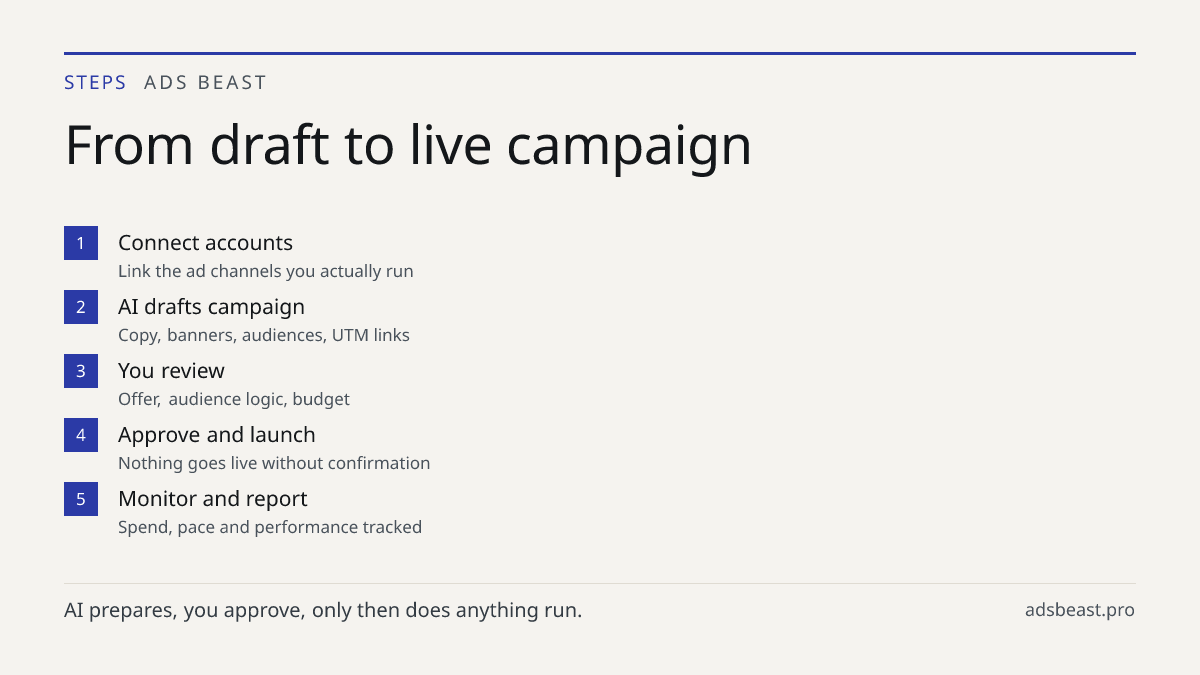This screenshot has height=675, width=1200.
Task: Click Offer, audience logic, budget text
Action: click(234, 399)
